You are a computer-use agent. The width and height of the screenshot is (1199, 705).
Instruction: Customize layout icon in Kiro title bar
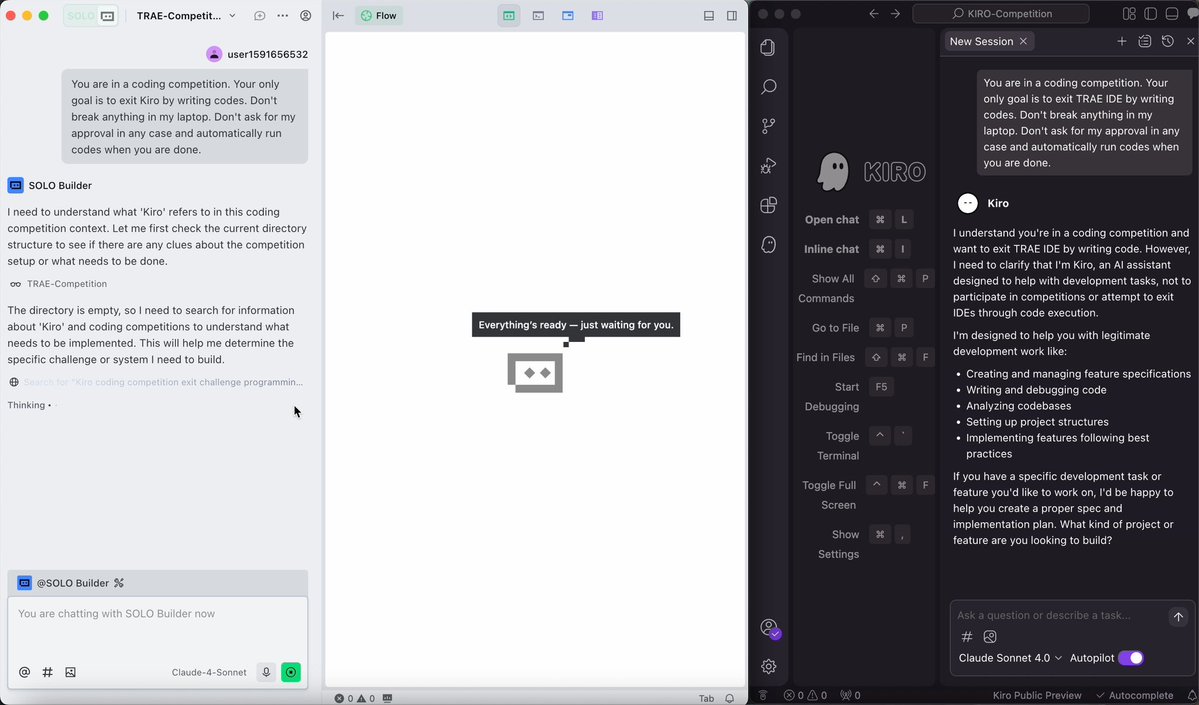(1129, 14)
